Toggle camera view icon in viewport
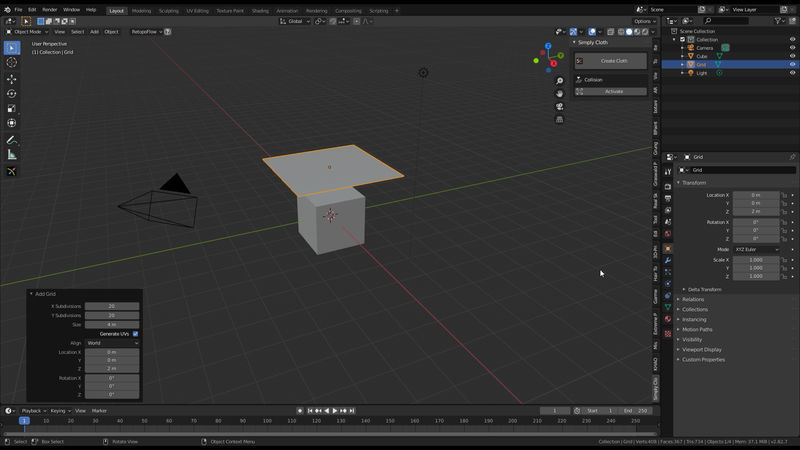Image resolution: width=800 pixels, height=450 pixels. point(560,107)
